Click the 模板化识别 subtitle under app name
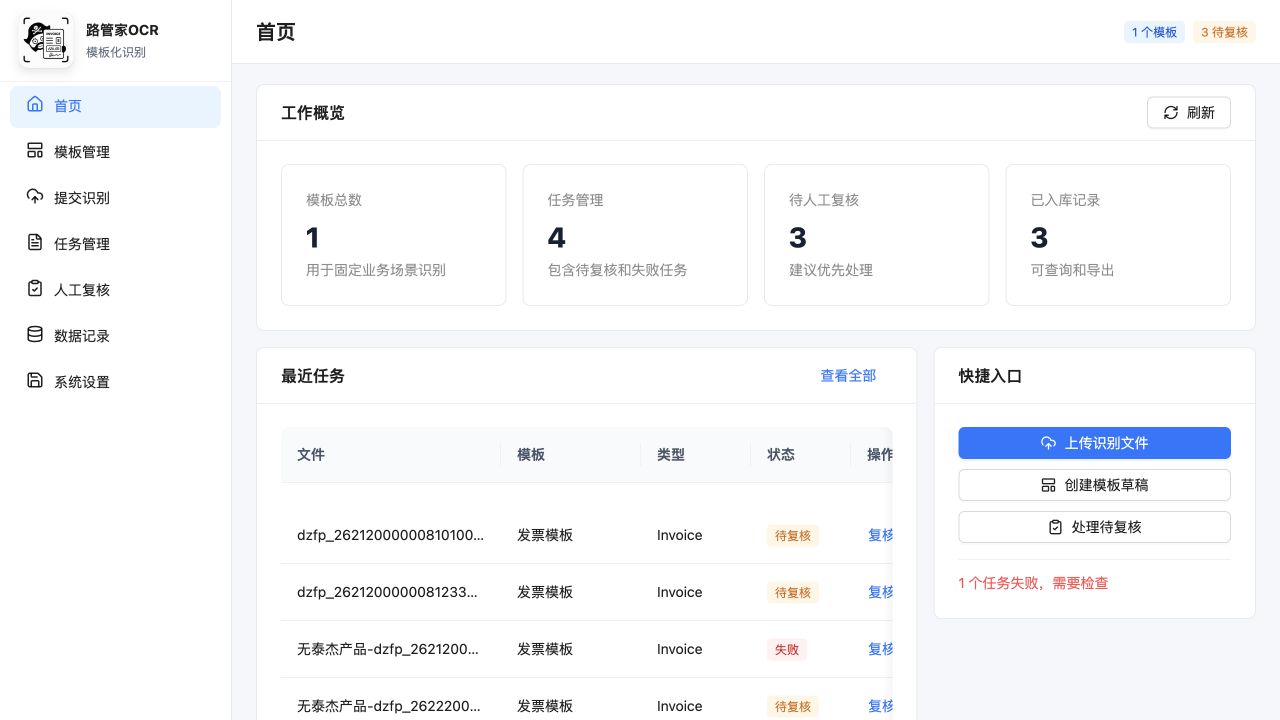Viewport: 1280px width, 720px height. [116, 52]
